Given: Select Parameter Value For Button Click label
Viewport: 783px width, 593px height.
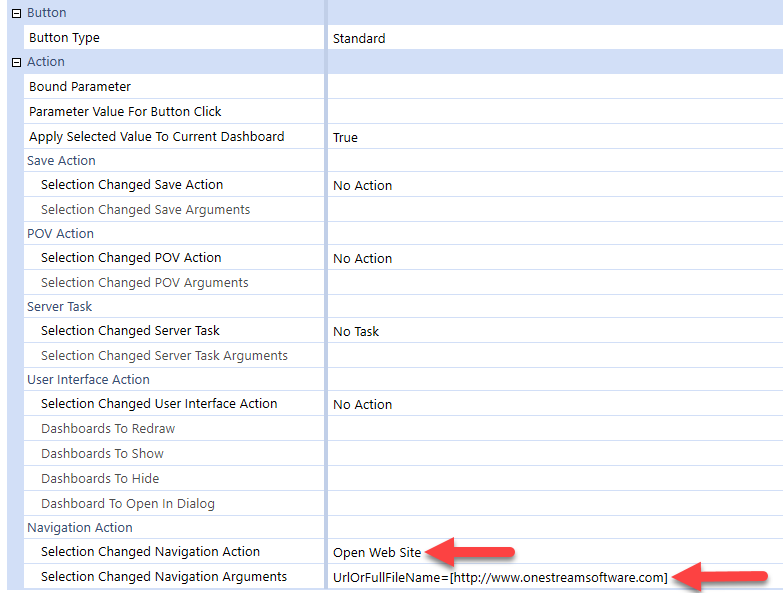Looking at the screenshot, I should [x=125, y=112].
